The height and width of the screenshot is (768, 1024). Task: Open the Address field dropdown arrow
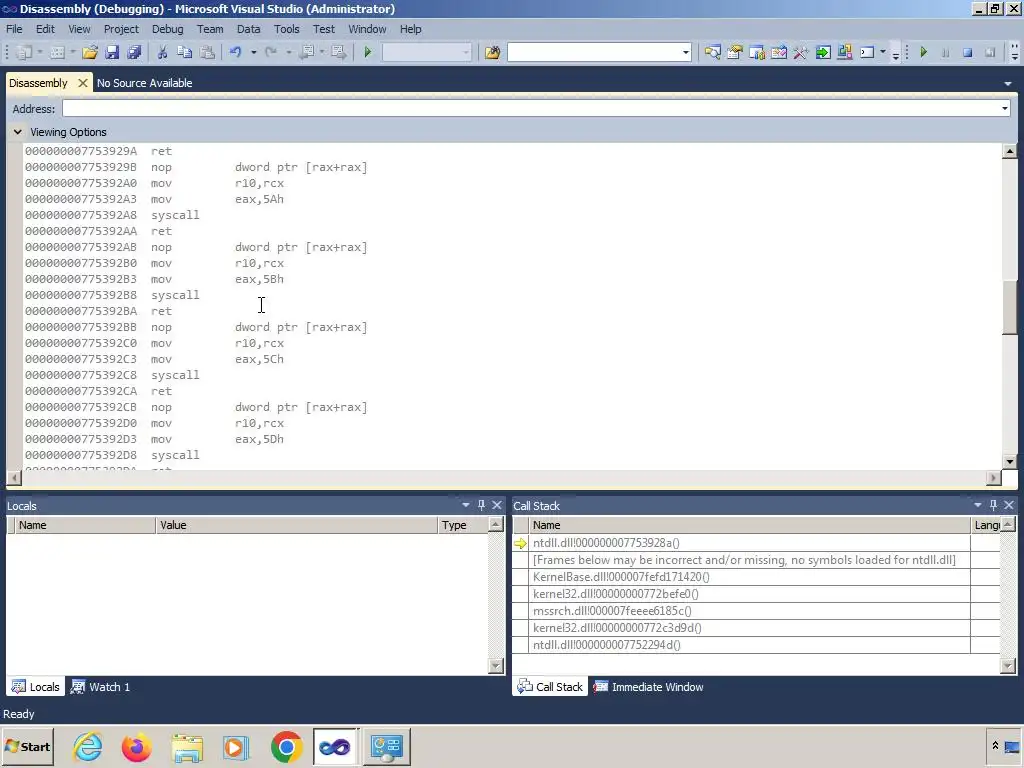(1004, 108)
